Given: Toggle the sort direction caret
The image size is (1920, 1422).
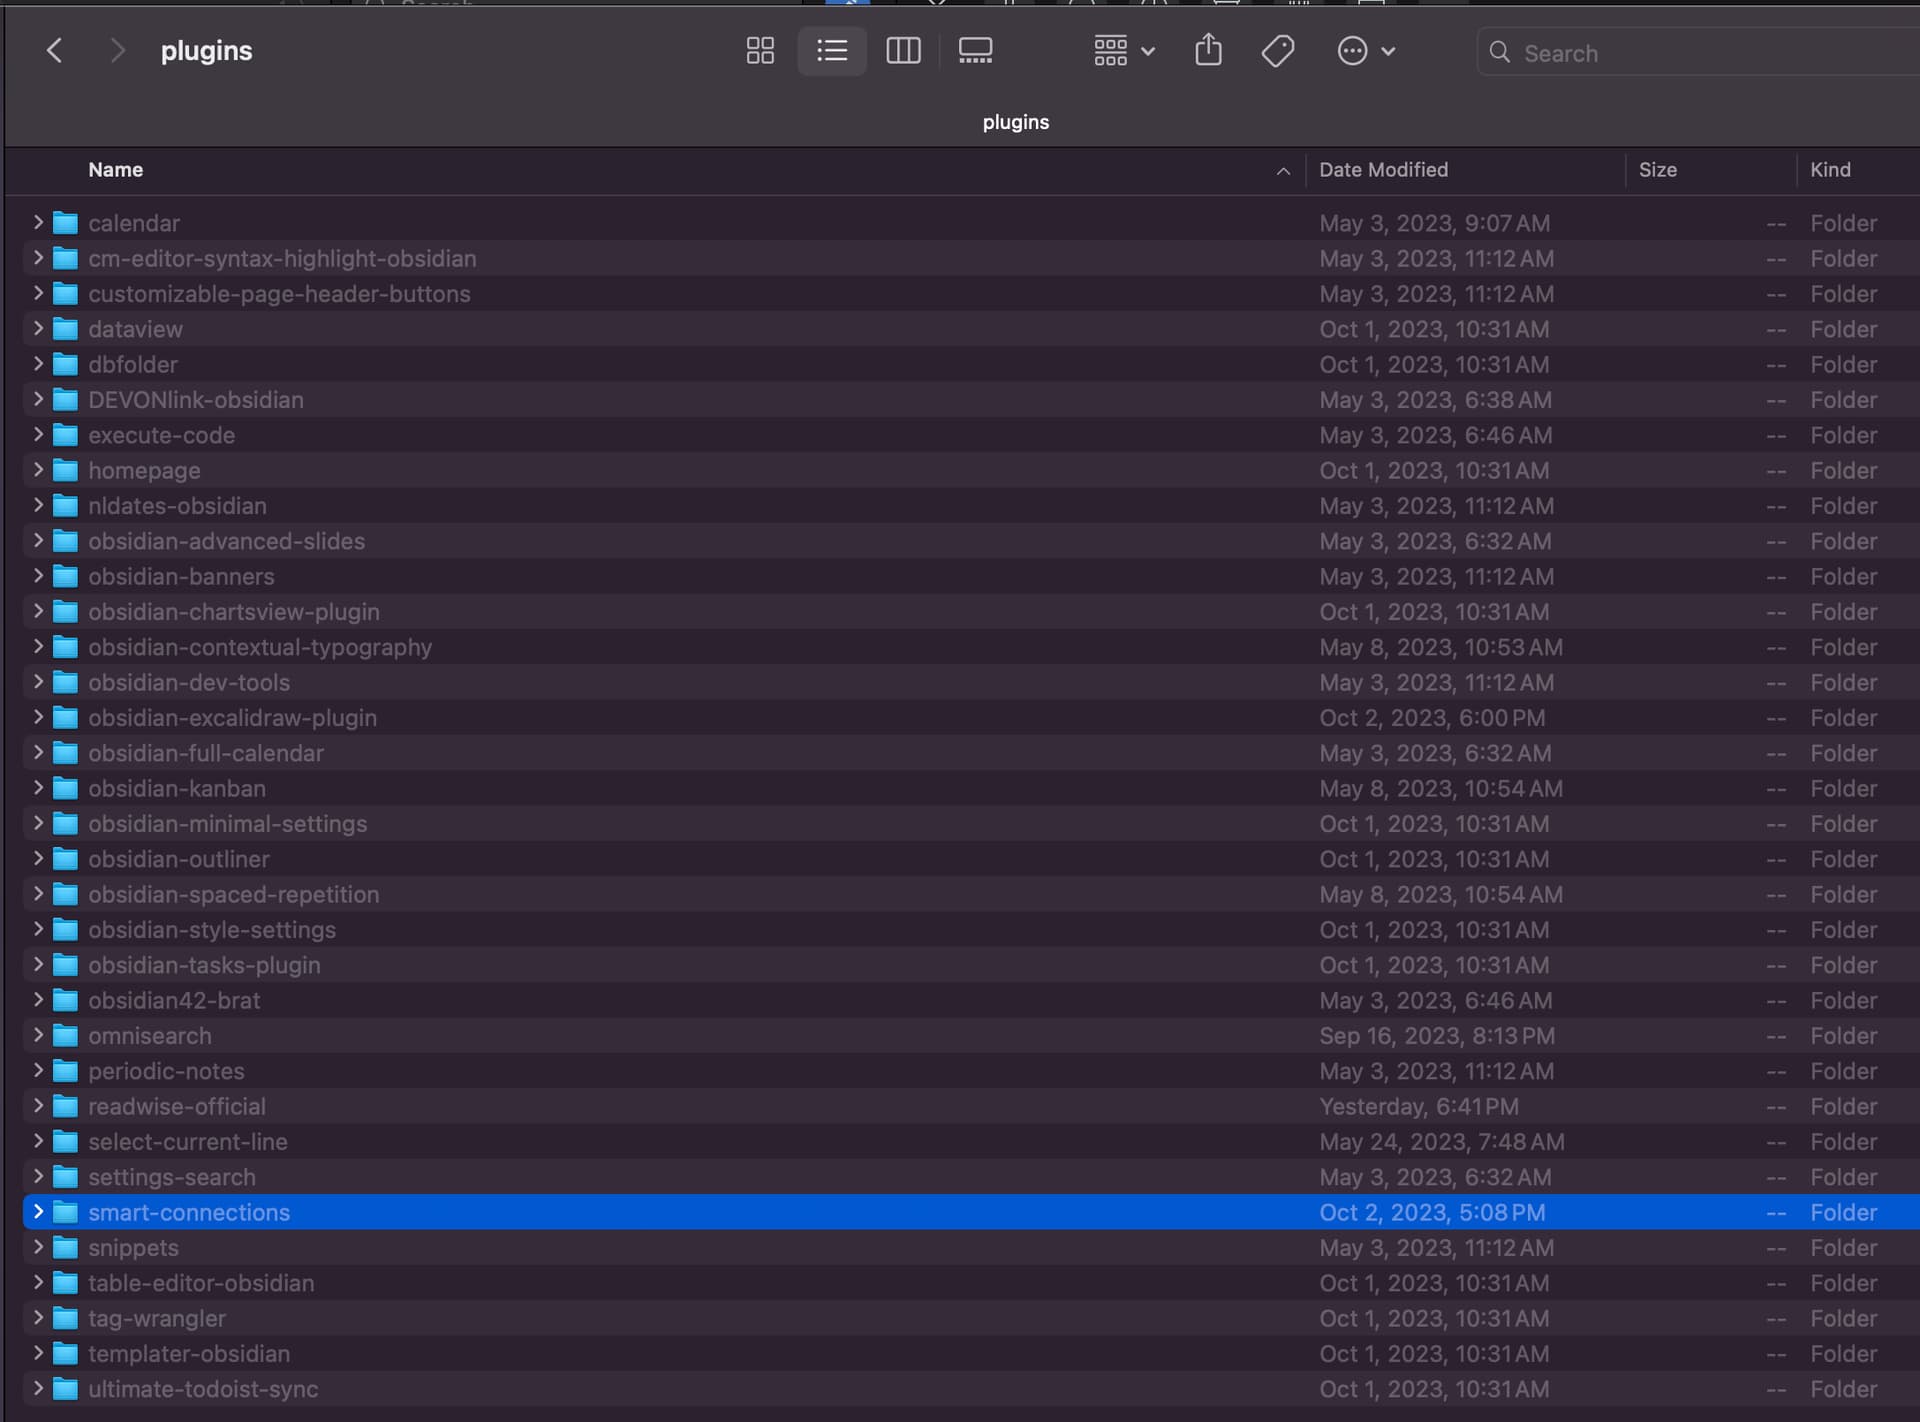Looking at the screenshot, I should coord(1283,172).
